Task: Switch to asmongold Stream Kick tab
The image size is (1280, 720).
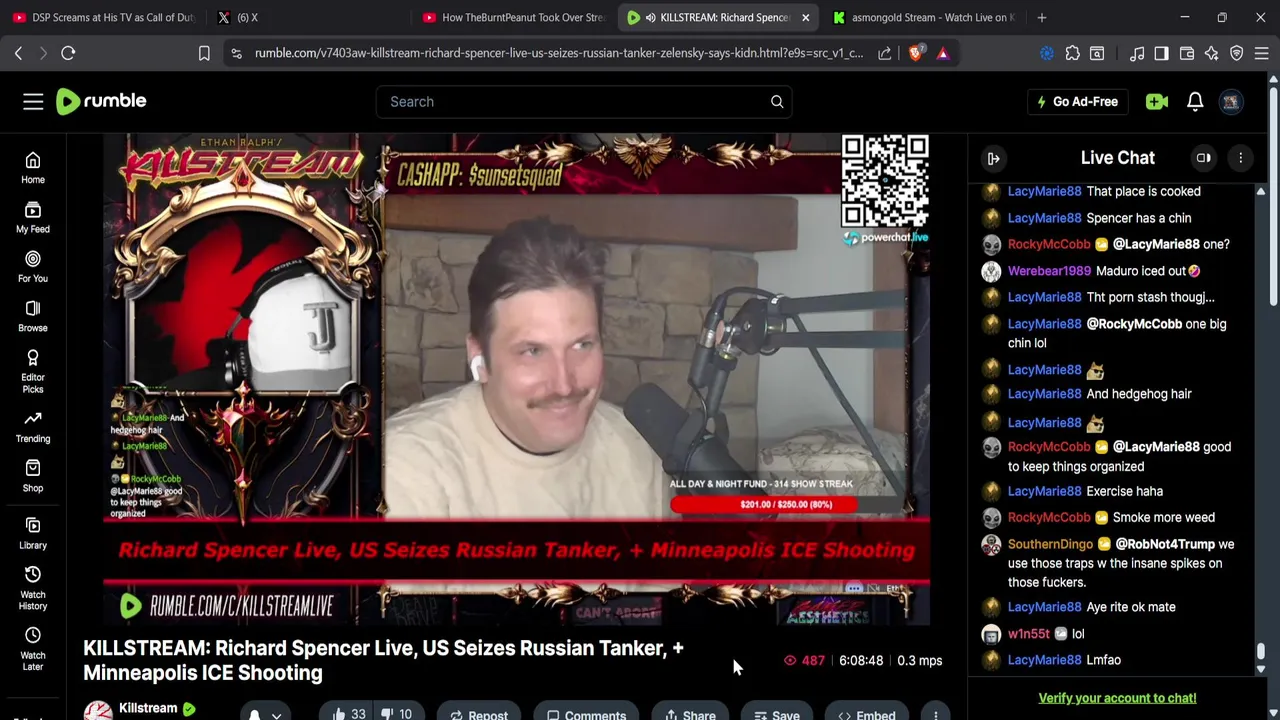Action: [923, 17]
